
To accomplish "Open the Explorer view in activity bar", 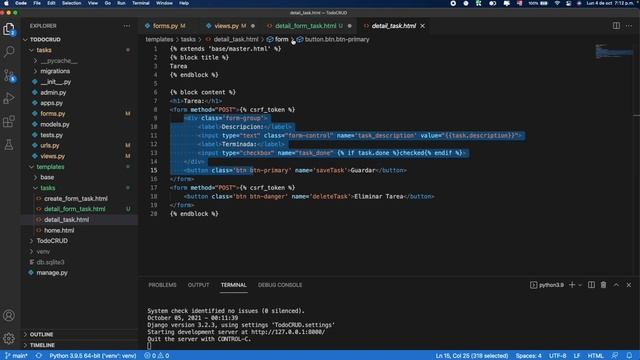I will tap(9, 29).
